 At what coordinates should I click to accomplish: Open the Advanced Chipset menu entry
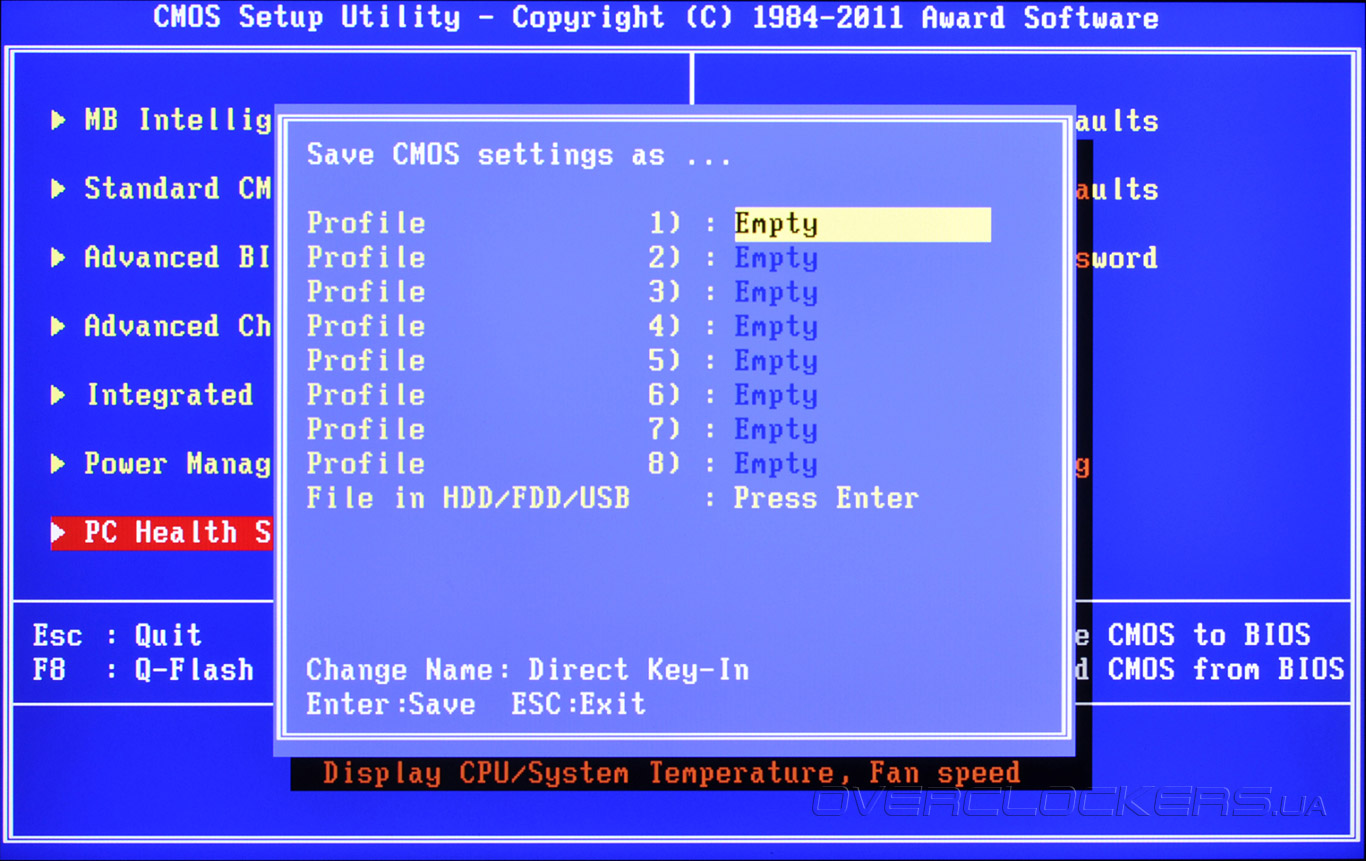click(162, 326)
